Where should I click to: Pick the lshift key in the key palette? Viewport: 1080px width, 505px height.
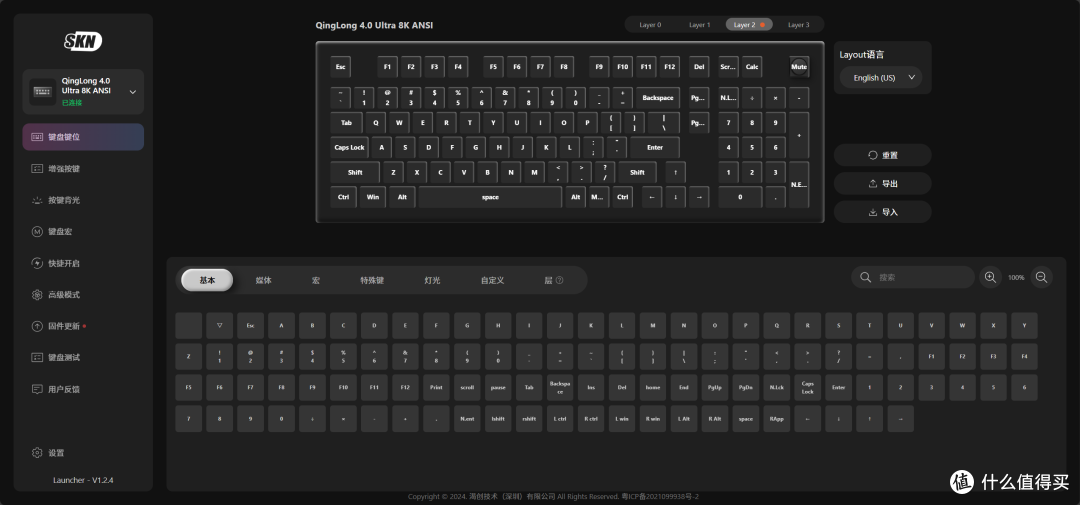498,418
